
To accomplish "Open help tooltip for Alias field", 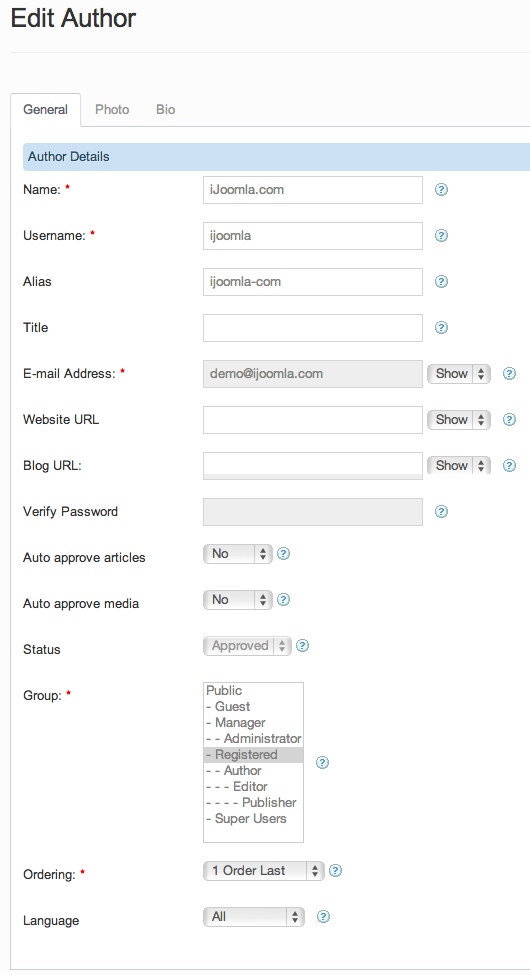I will tap(441, 282).
